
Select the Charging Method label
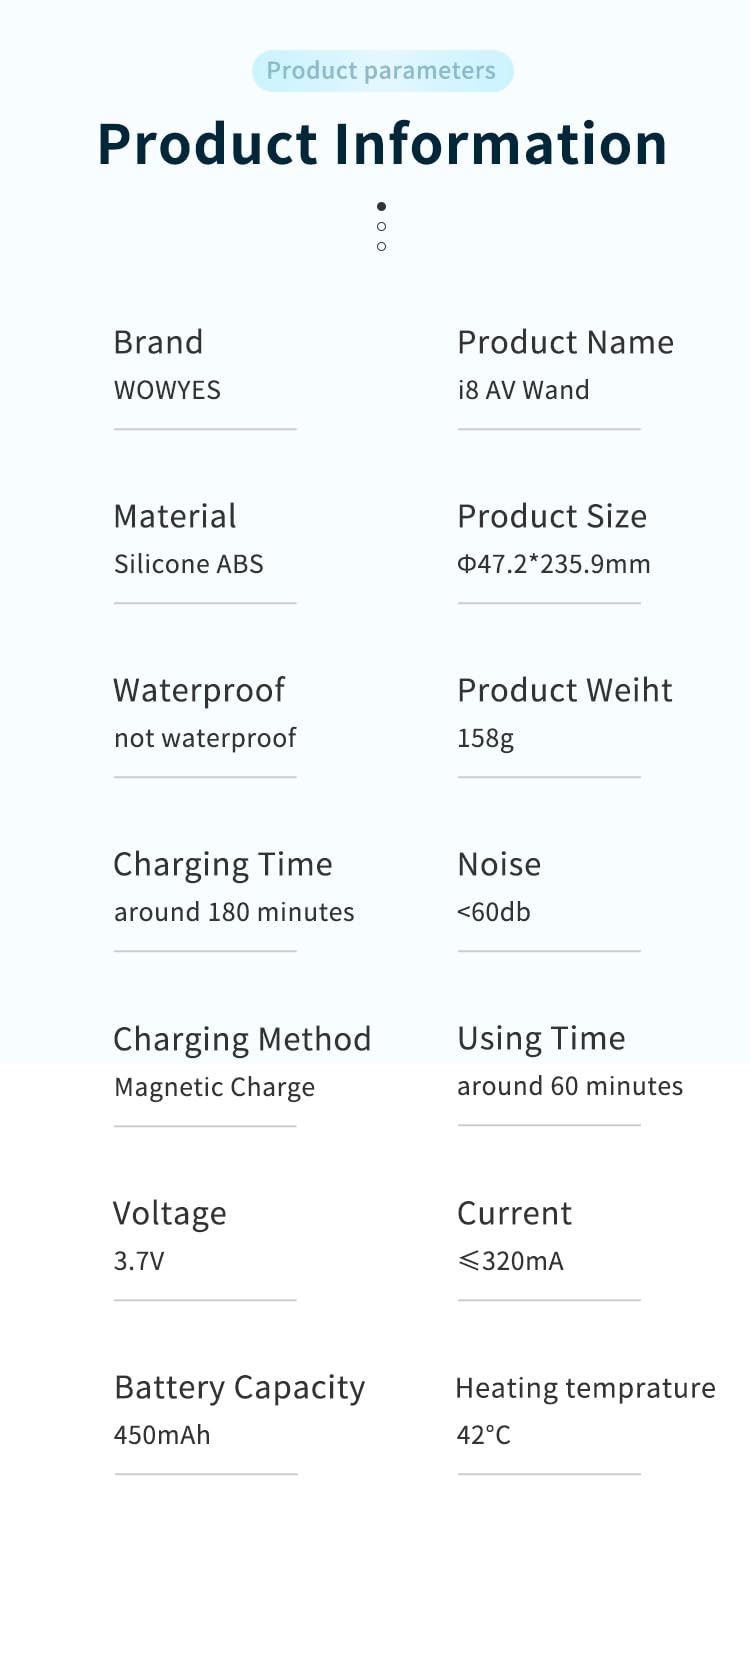pos(242,1039)
